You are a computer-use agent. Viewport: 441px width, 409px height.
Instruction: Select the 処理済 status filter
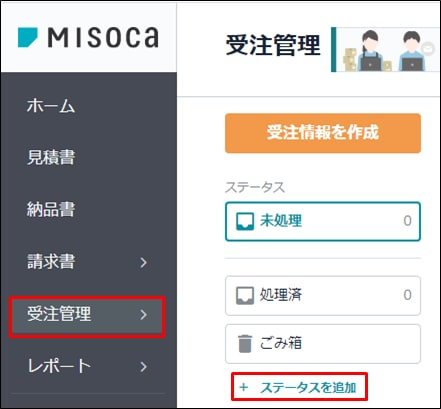click(x=323, y=296)
